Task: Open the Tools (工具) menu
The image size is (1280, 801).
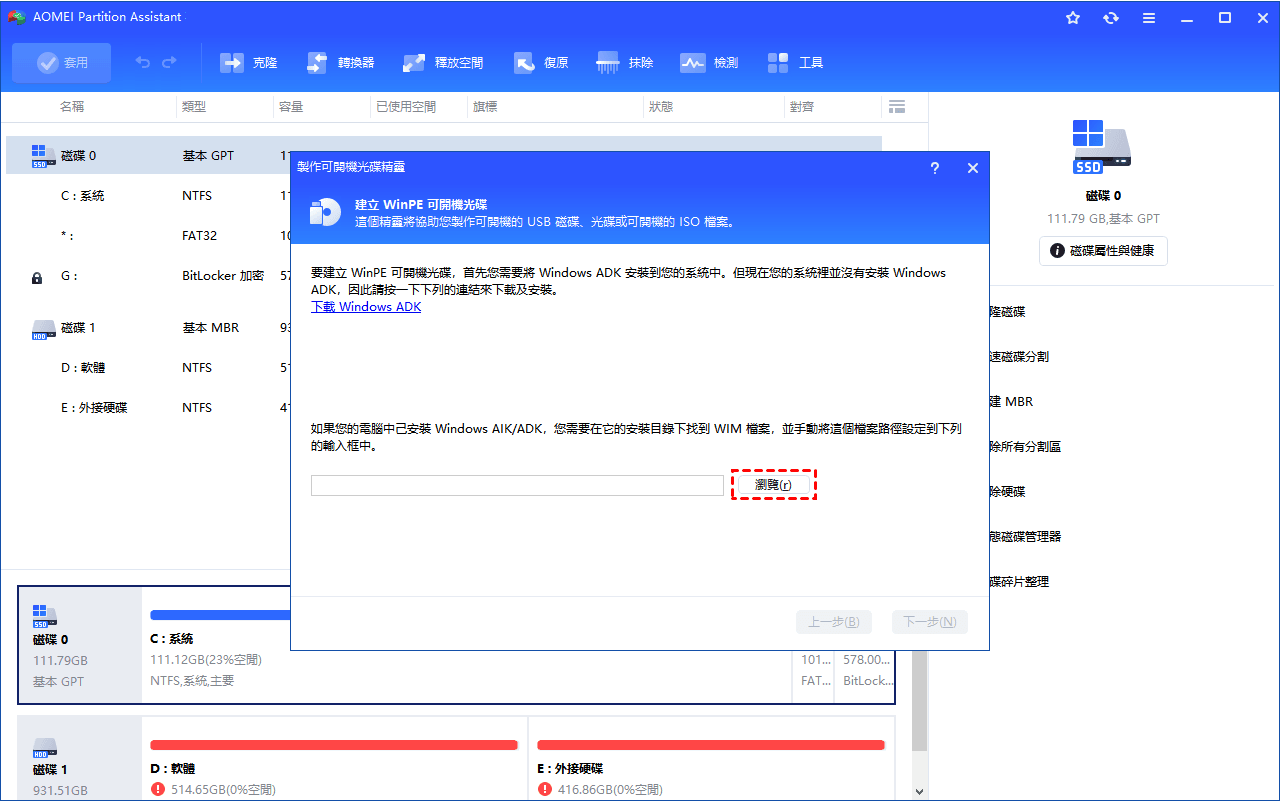Action: (796, 63)
